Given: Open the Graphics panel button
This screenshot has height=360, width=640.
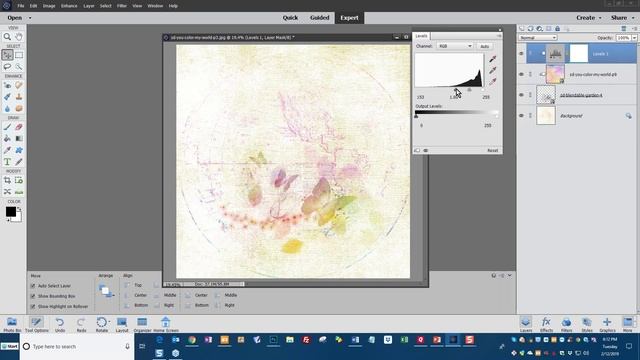Looking at the screenshot, I should click(607, 324).
